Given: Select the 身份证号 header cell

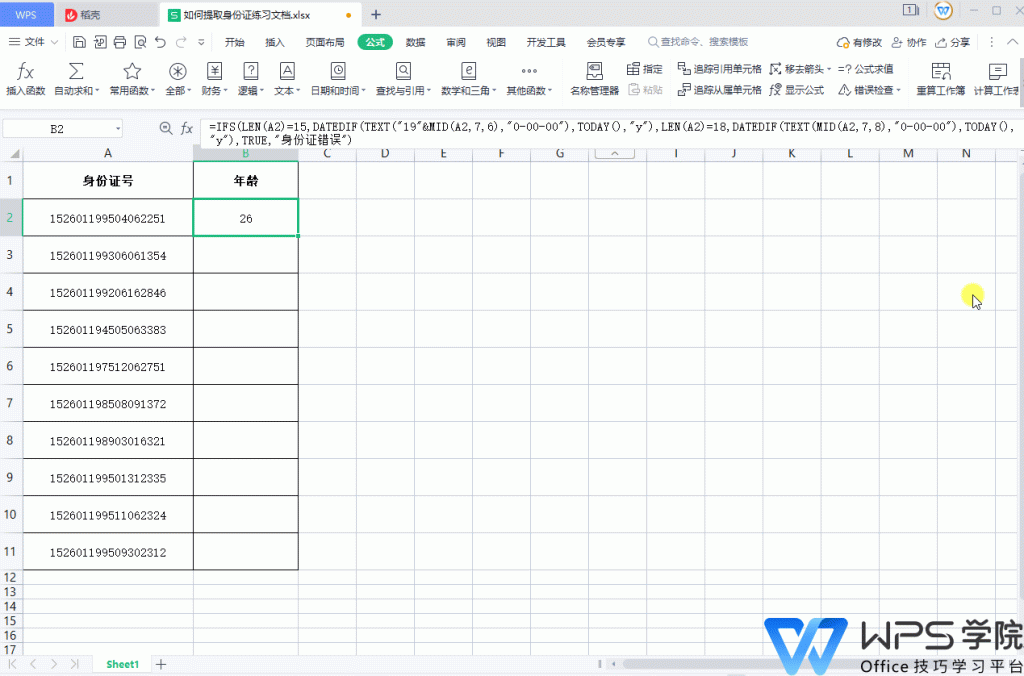Looking at the screenshot, I should (108, 181).
